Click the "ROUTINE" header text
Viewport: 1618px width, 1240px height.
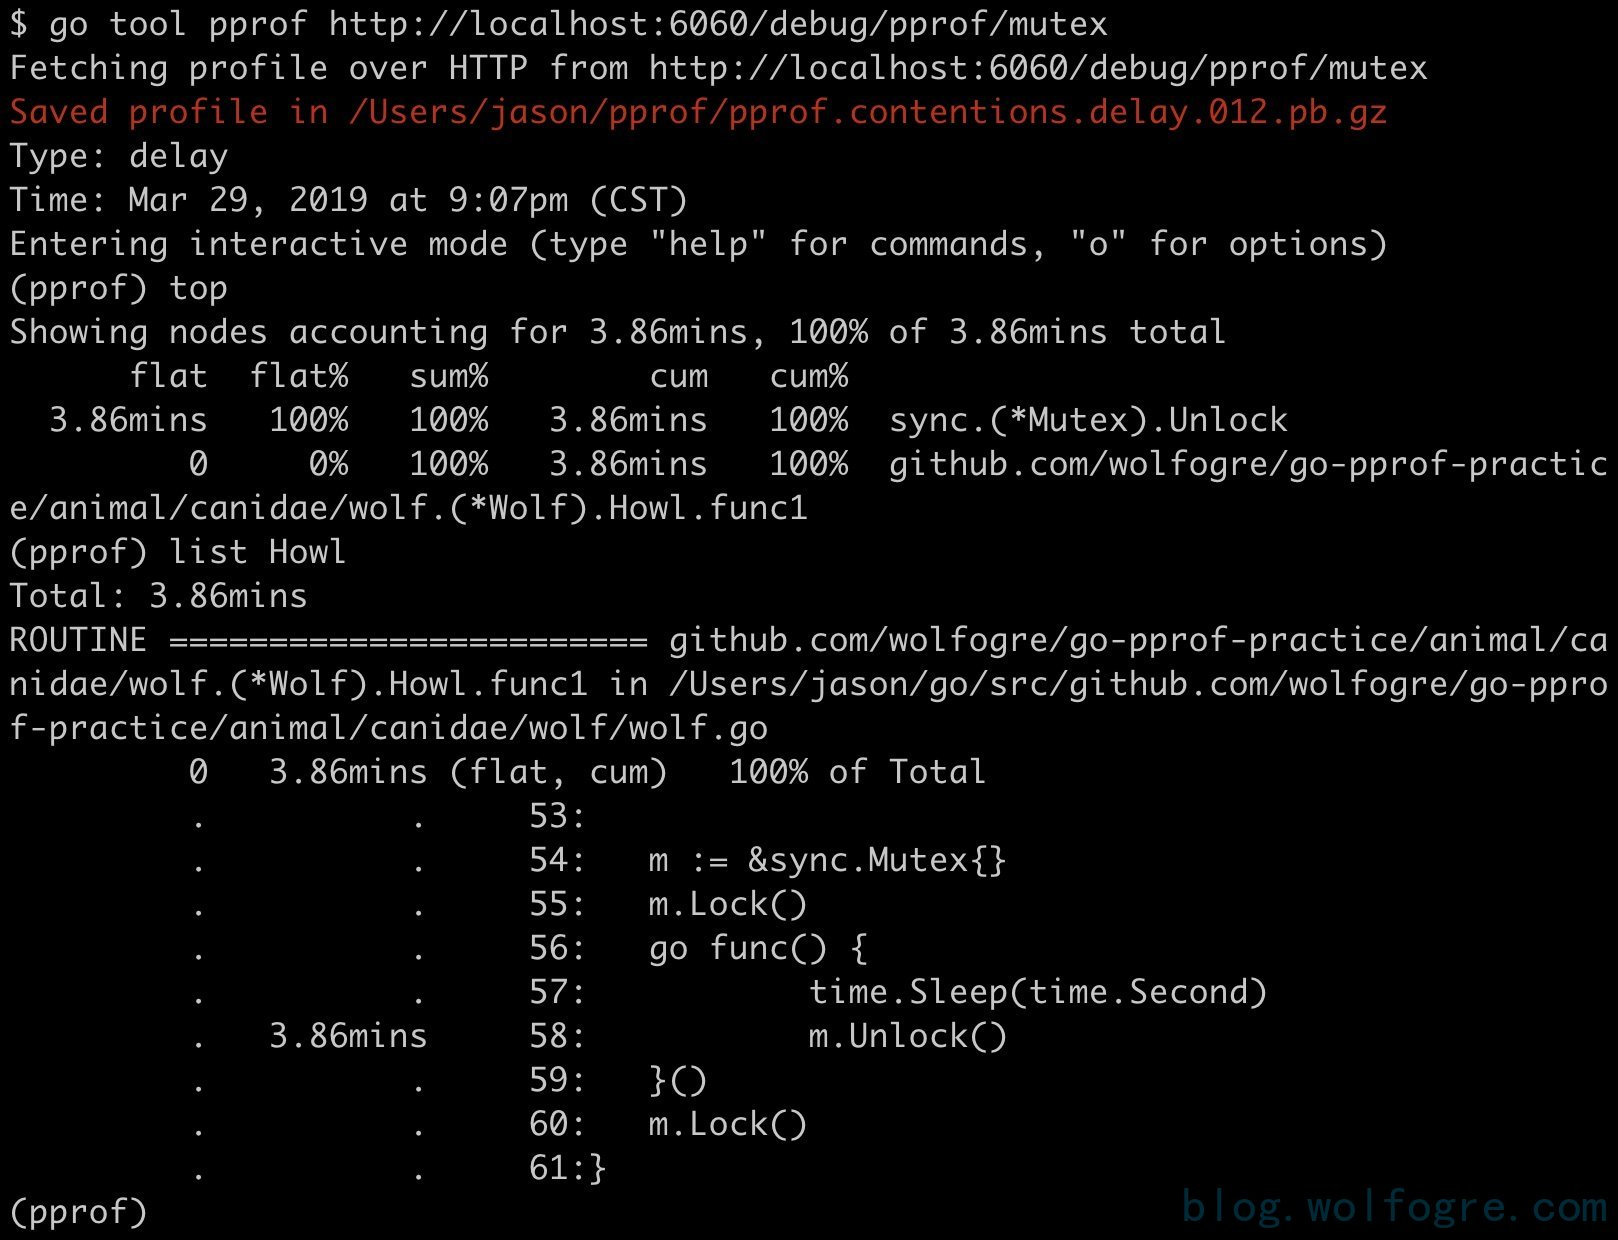point(78,640)
